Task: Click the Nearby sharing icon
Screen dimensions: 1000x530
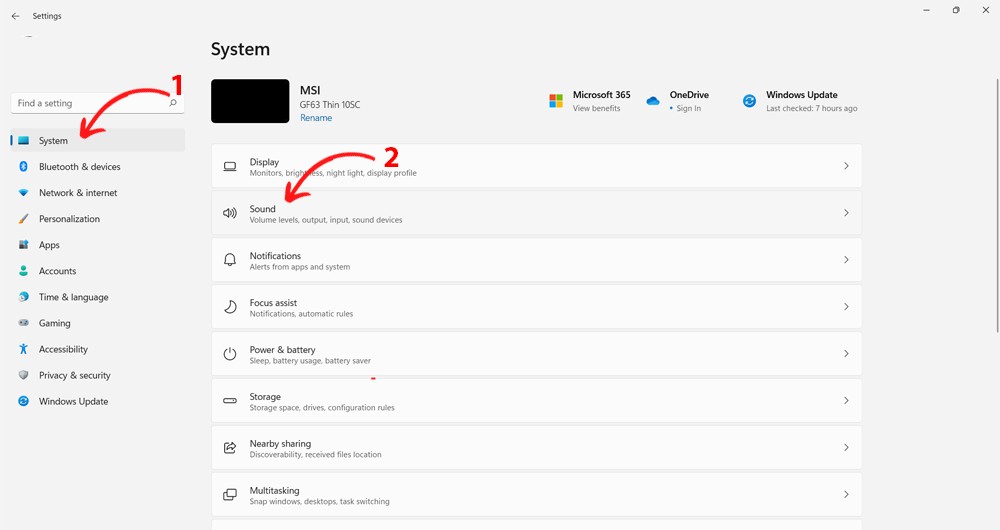Action: click(230, 448)
